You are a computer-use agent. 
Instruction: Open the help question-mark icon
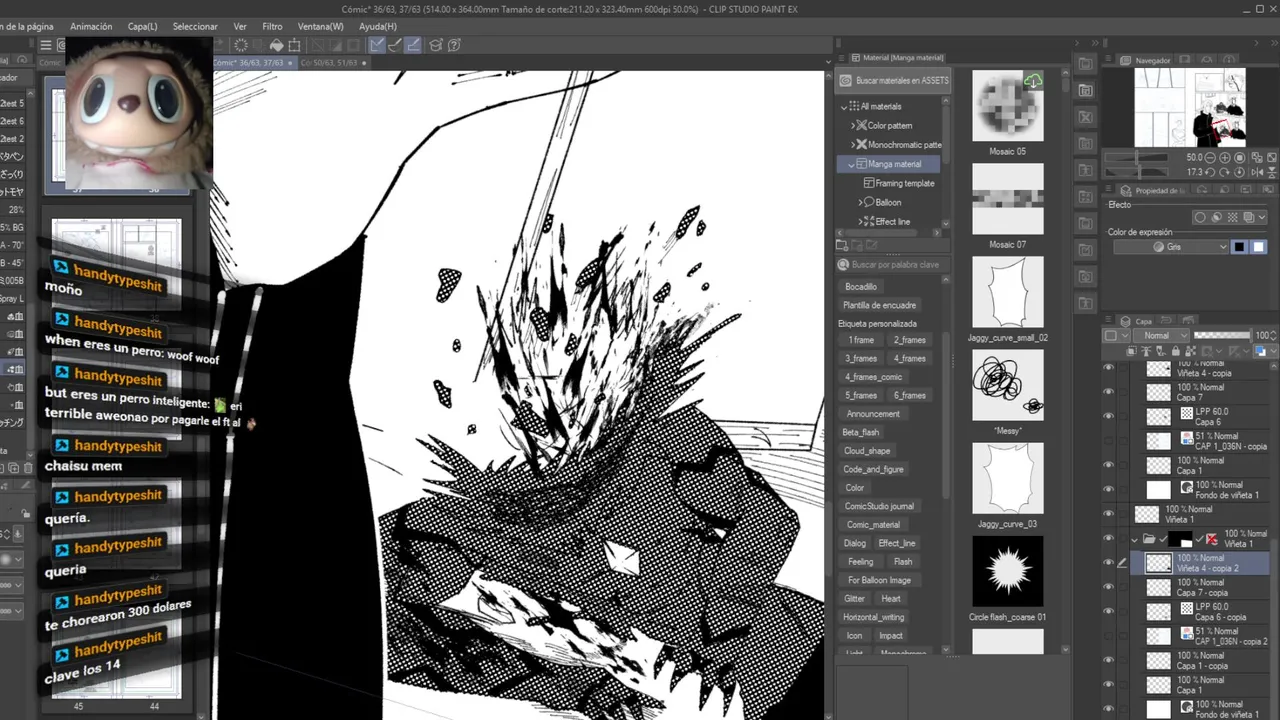(454, 45)
